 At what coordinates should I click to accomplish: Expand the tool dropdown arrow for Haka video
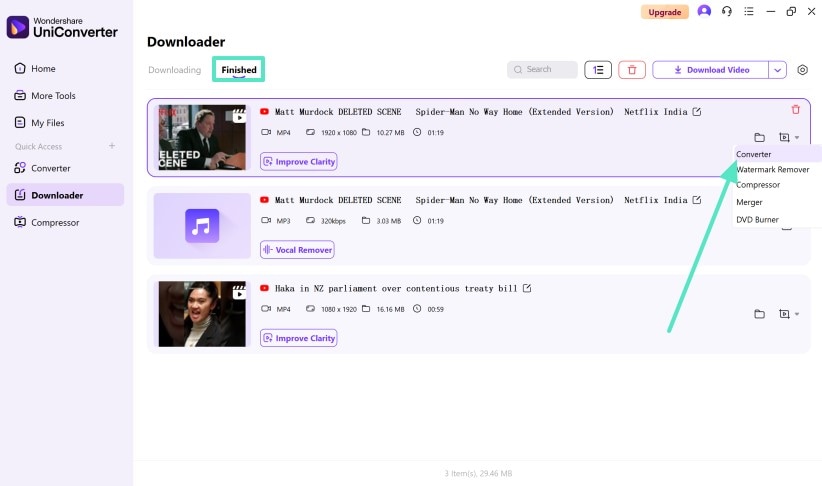point(797,314)
